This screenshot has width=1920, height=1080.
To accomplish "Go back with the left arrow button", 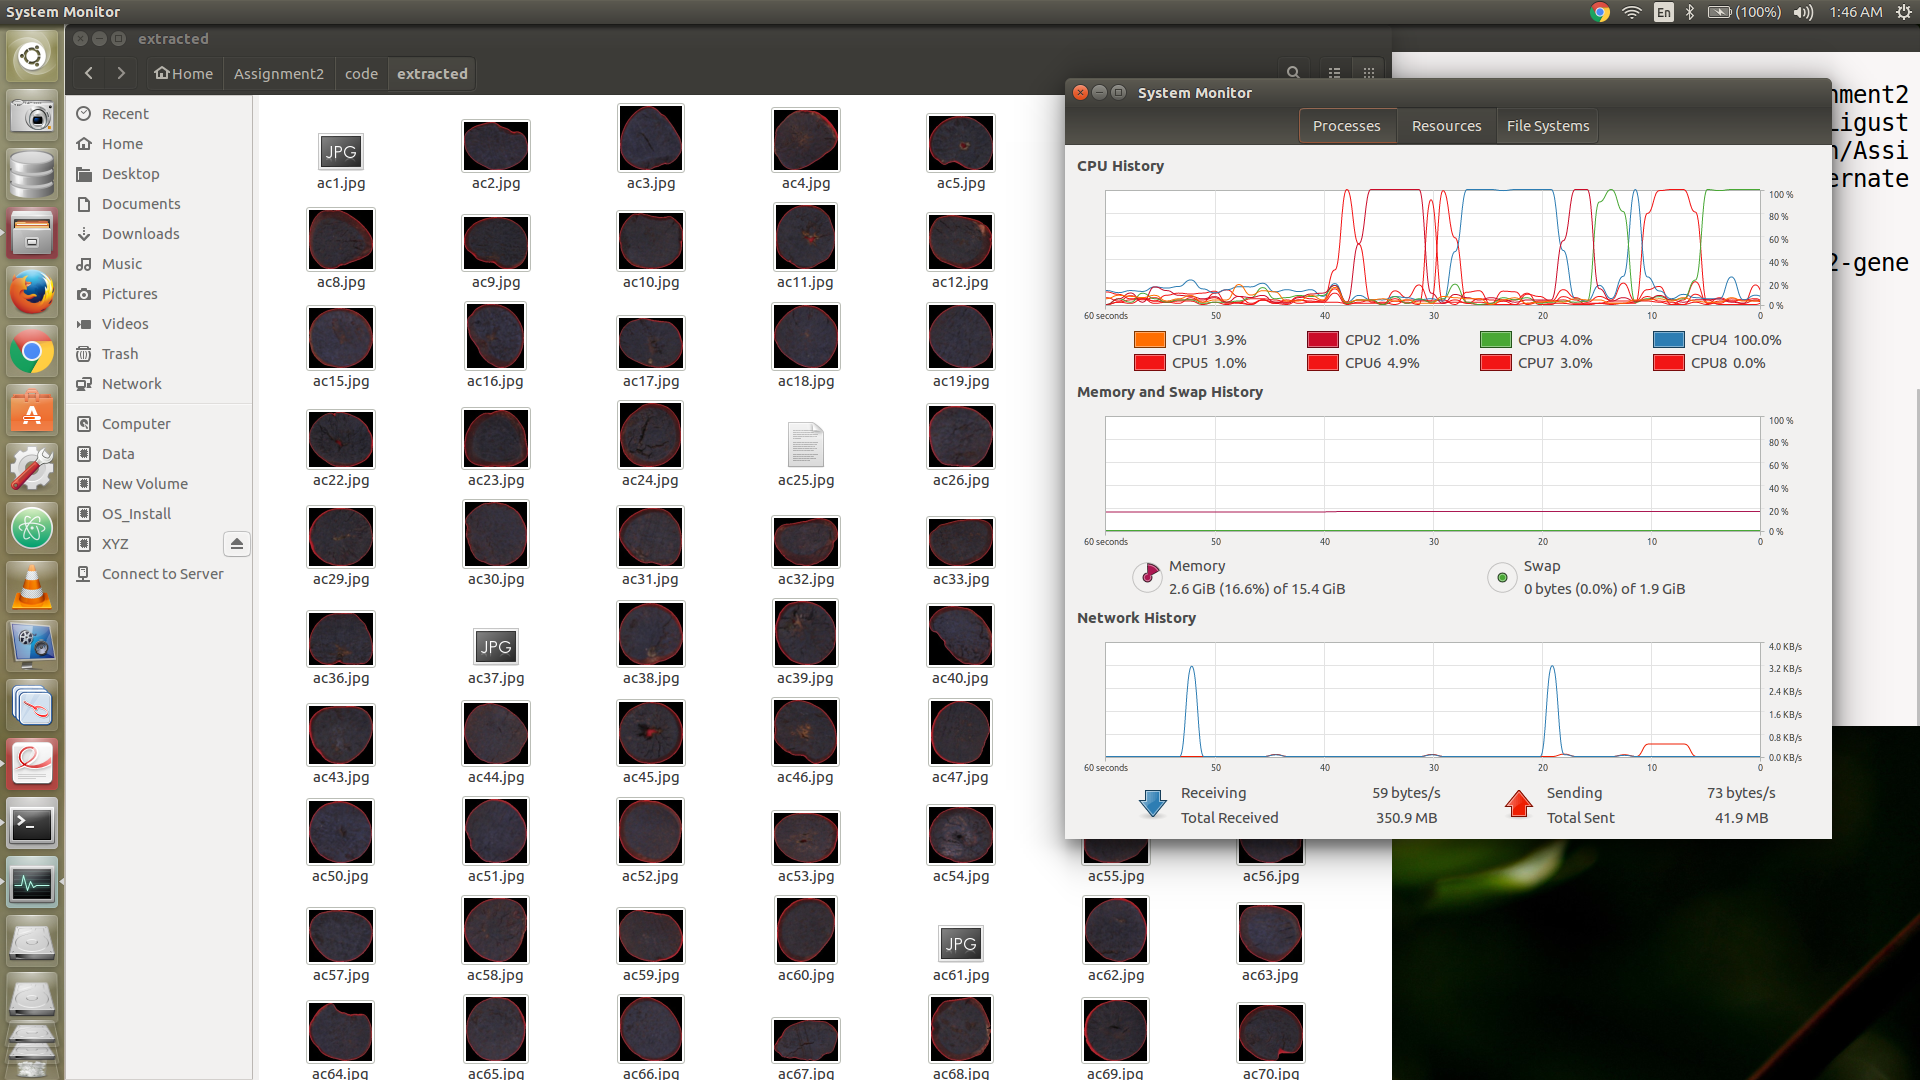I will (89, 73).
